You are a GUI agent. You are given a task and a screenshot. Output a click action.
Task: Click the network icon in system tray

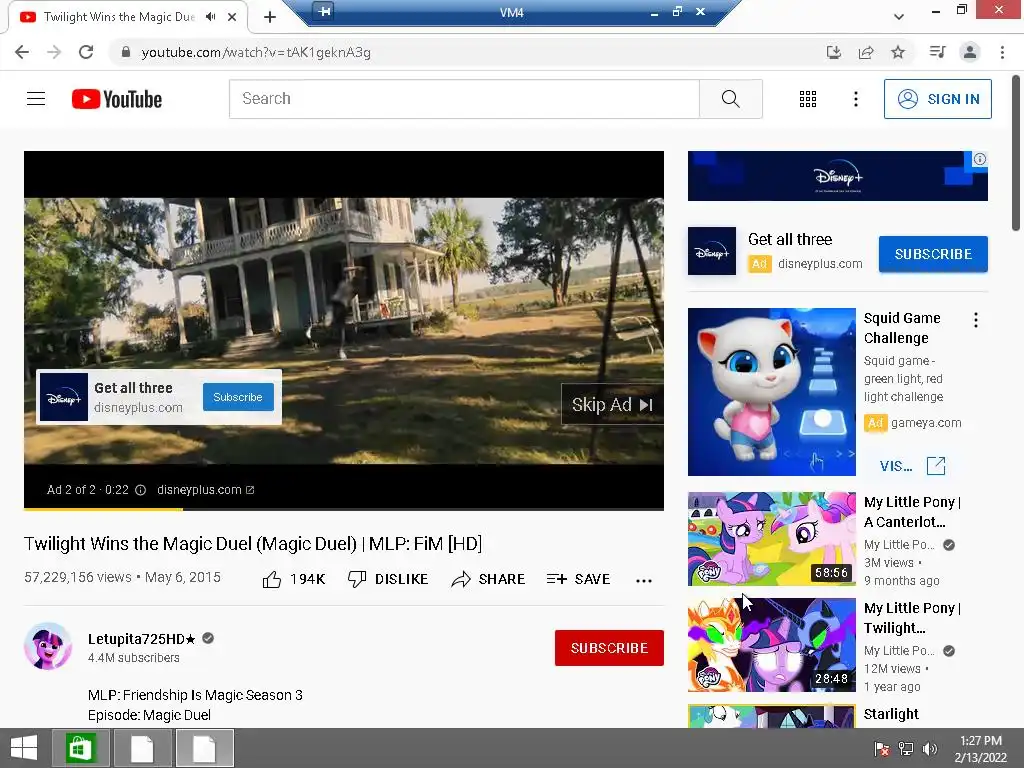click(906, 749)
